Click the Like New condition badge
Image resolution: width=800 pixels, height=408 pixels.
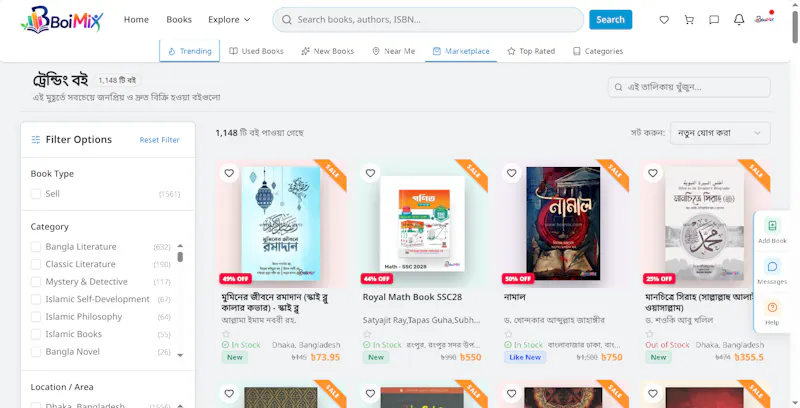click(525, 358)
